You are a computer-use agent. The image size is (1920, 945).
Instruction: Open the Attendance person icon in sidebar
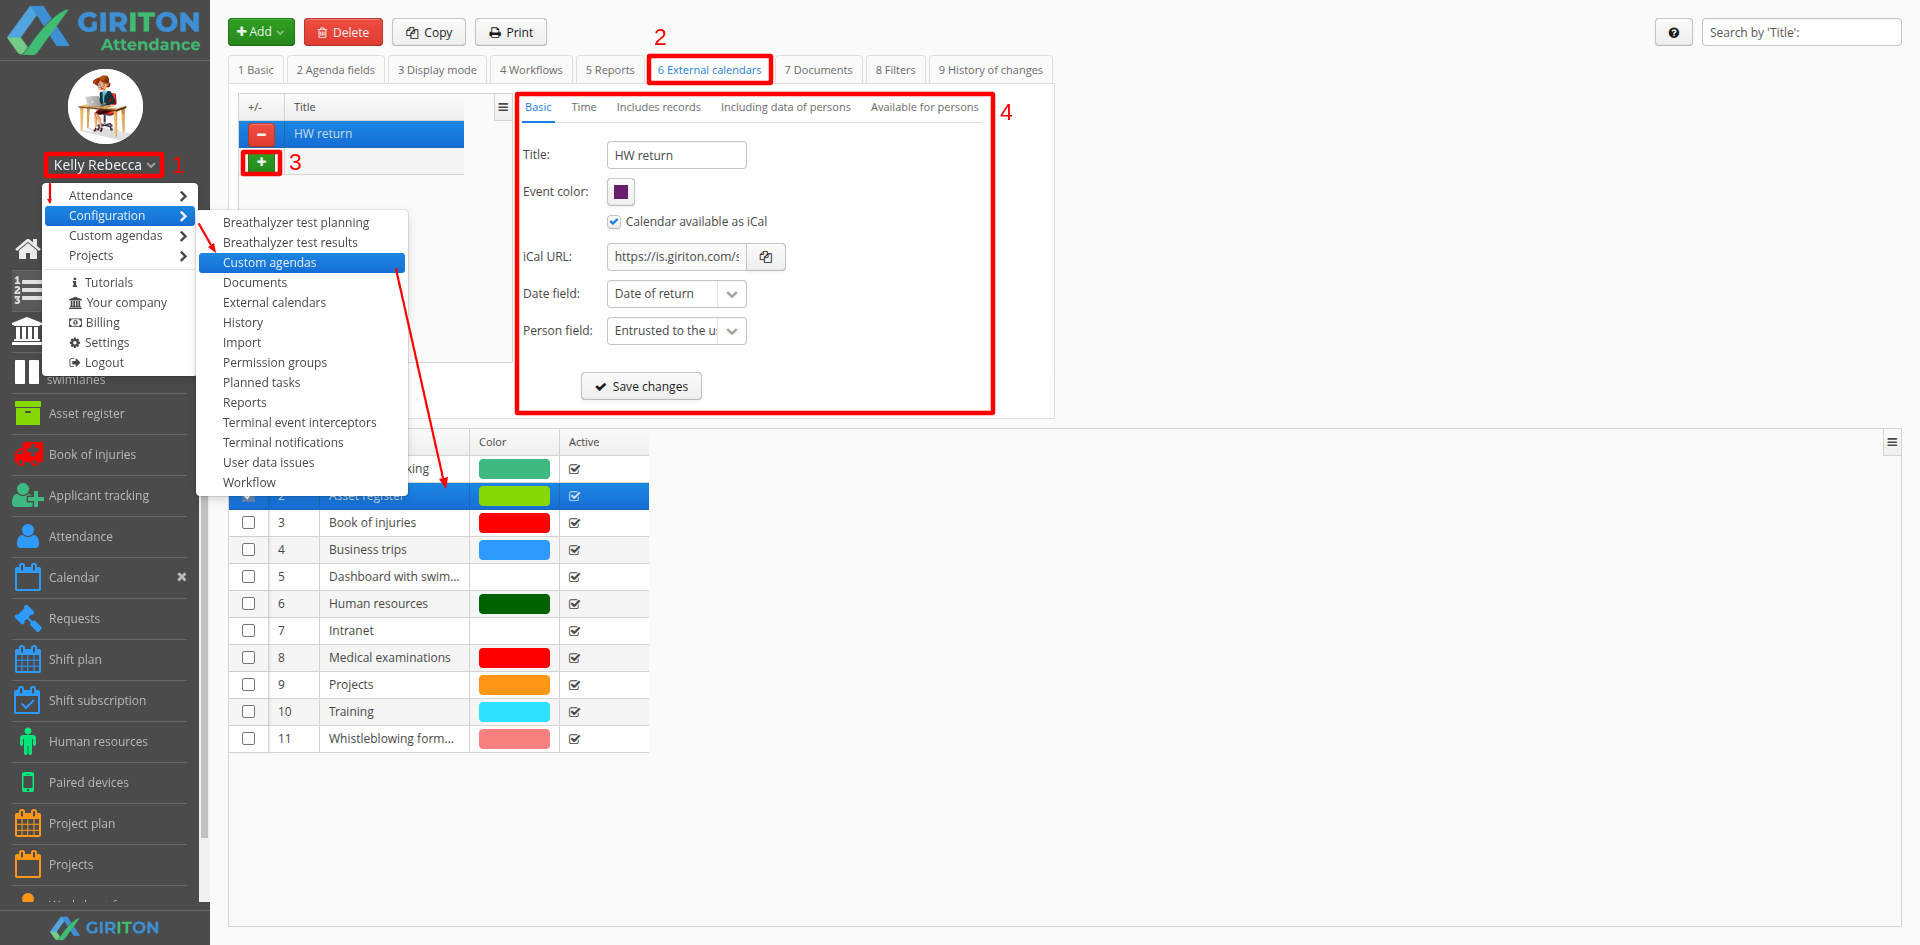coord(28,536)
